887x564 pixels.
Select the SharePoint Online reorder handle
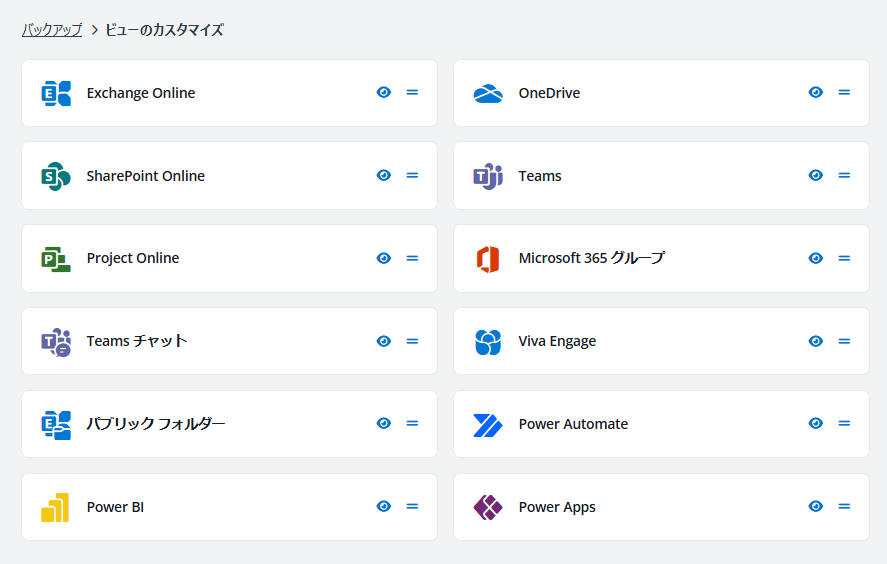tap(412, 175)
